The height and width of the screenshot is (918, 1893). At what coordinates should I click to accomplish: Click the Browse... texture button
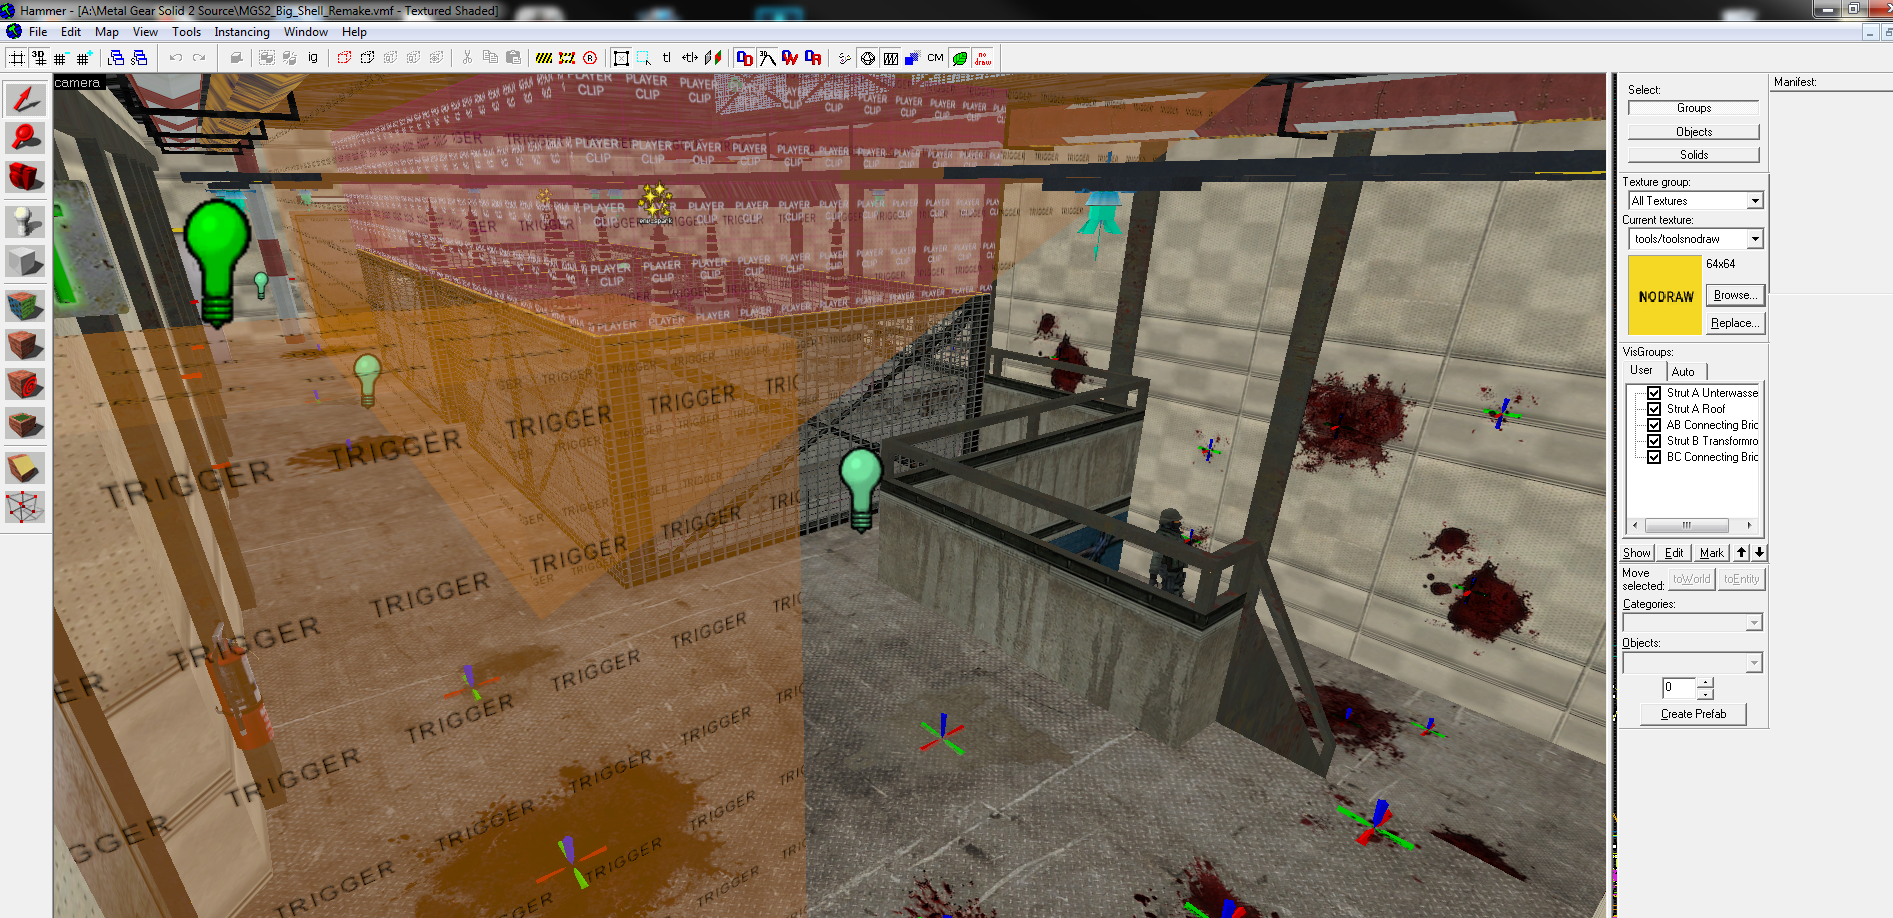coord(1735,295)
